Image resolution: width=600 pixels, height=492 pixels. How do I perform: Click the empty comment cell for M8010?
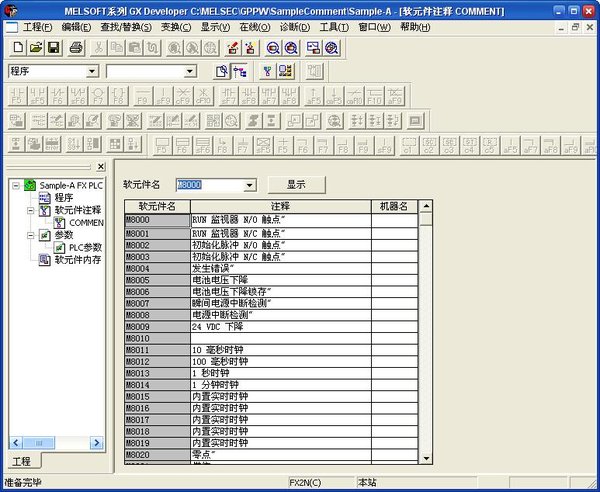[x=280, y=338]
